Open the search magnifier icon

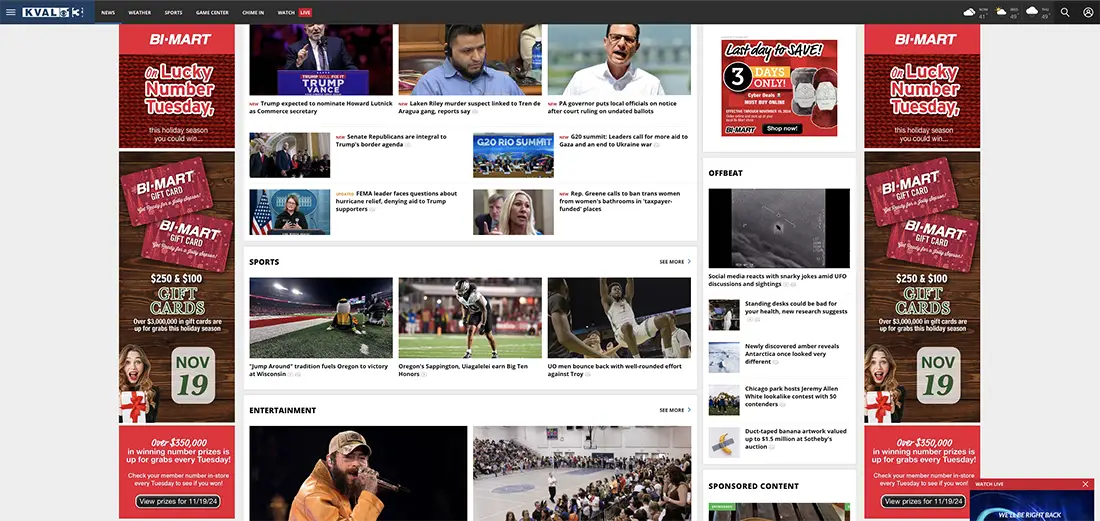coord(1065,12)
